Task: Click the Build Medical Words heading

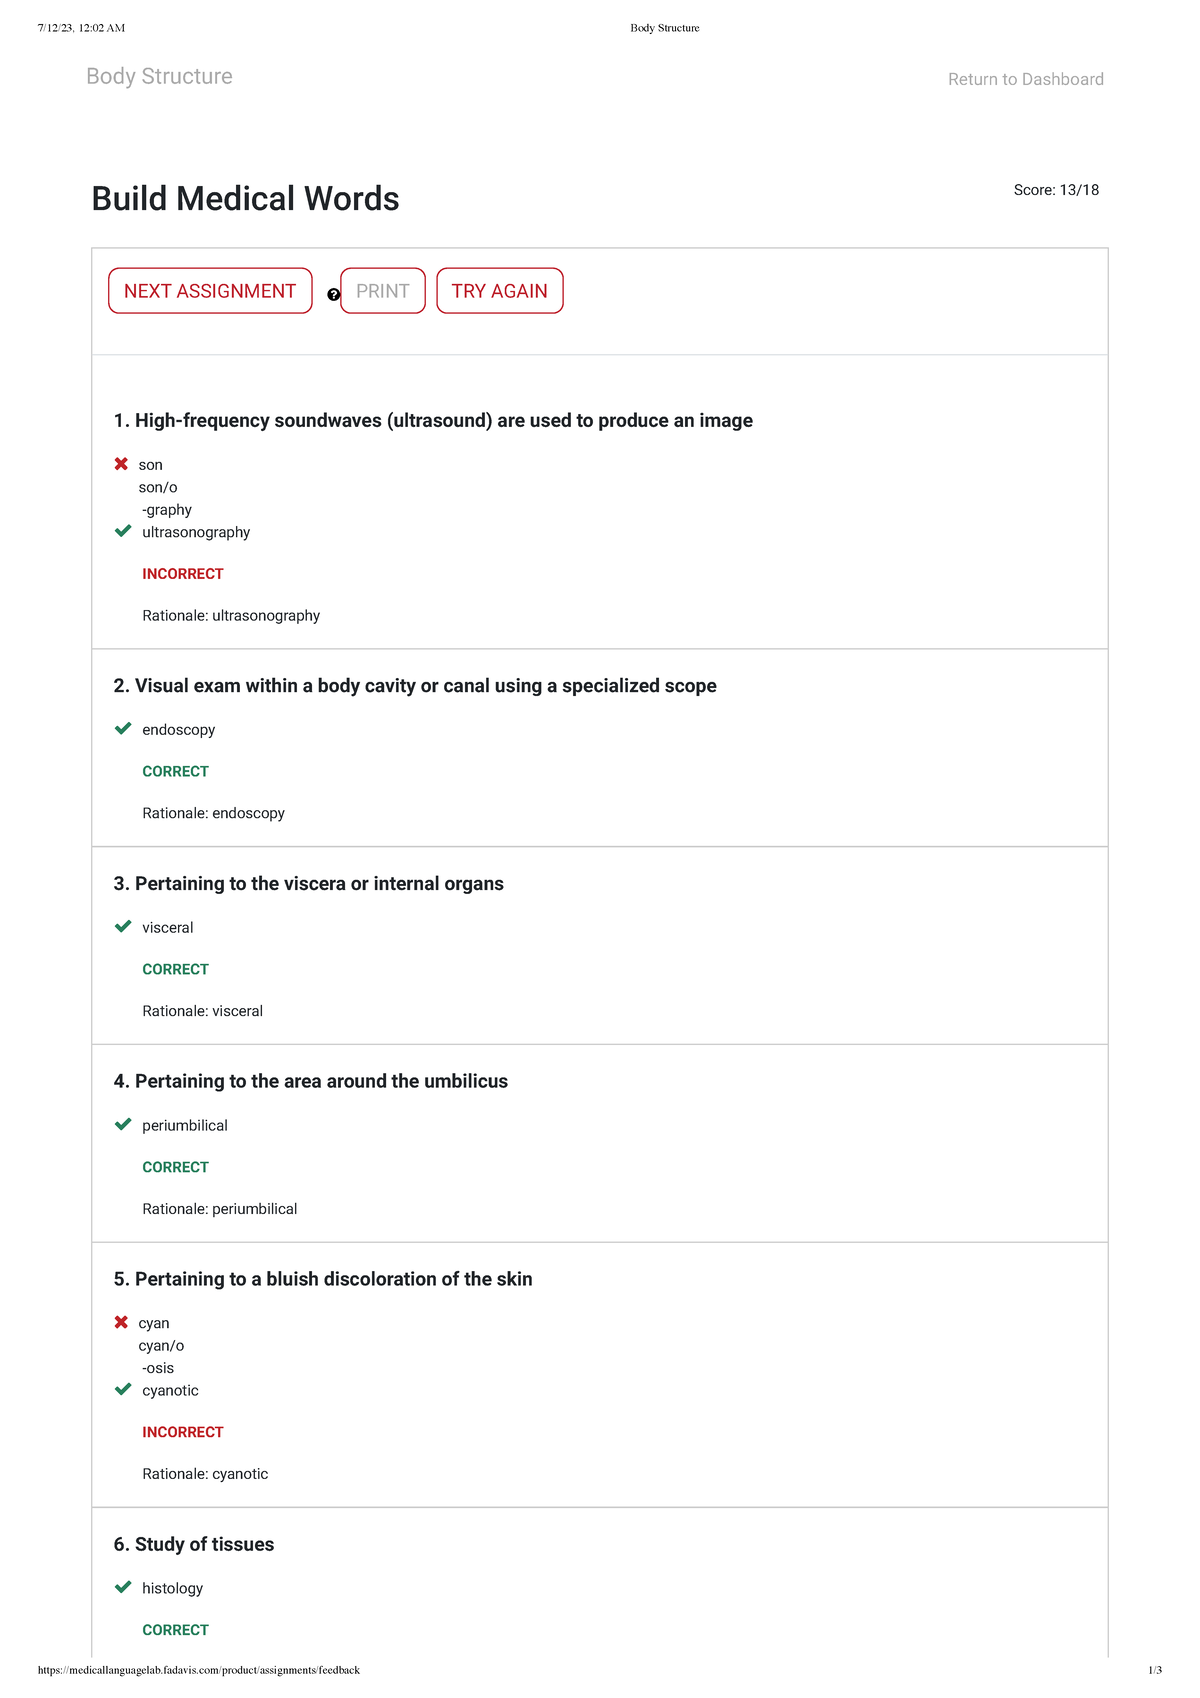Action: pyautogui.click(x=245, y=199)
